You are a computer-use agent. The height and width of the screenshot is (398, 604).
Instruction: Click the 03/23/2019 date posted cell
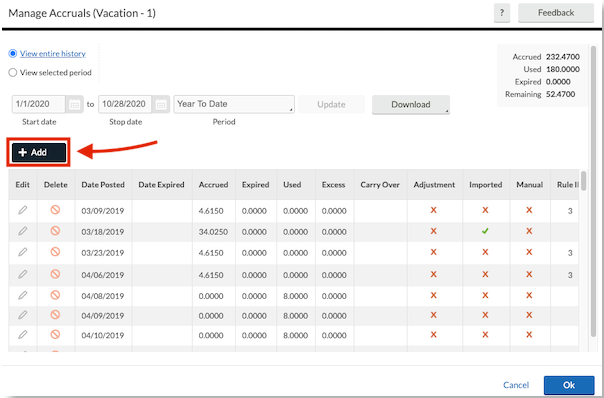click(x=103, y=253)
